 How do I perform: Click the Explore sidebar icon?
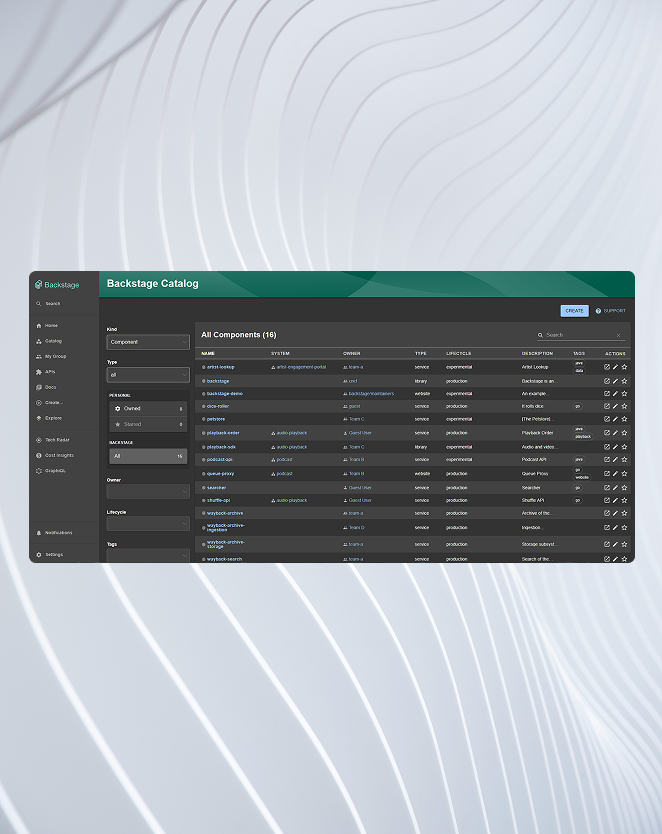click(x=39, y=418)
